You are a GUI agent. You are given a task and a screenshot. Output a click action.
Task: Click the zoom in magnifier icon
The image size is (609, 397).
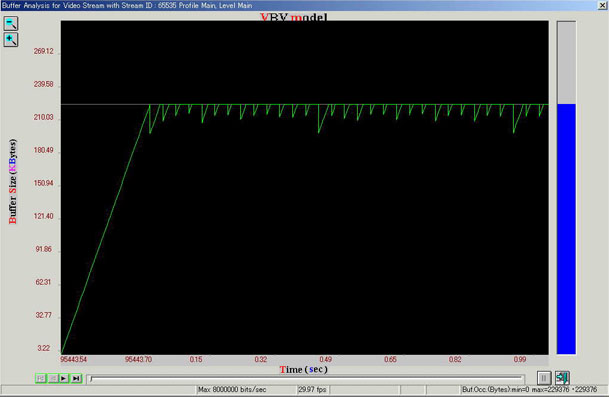point(10,40)
